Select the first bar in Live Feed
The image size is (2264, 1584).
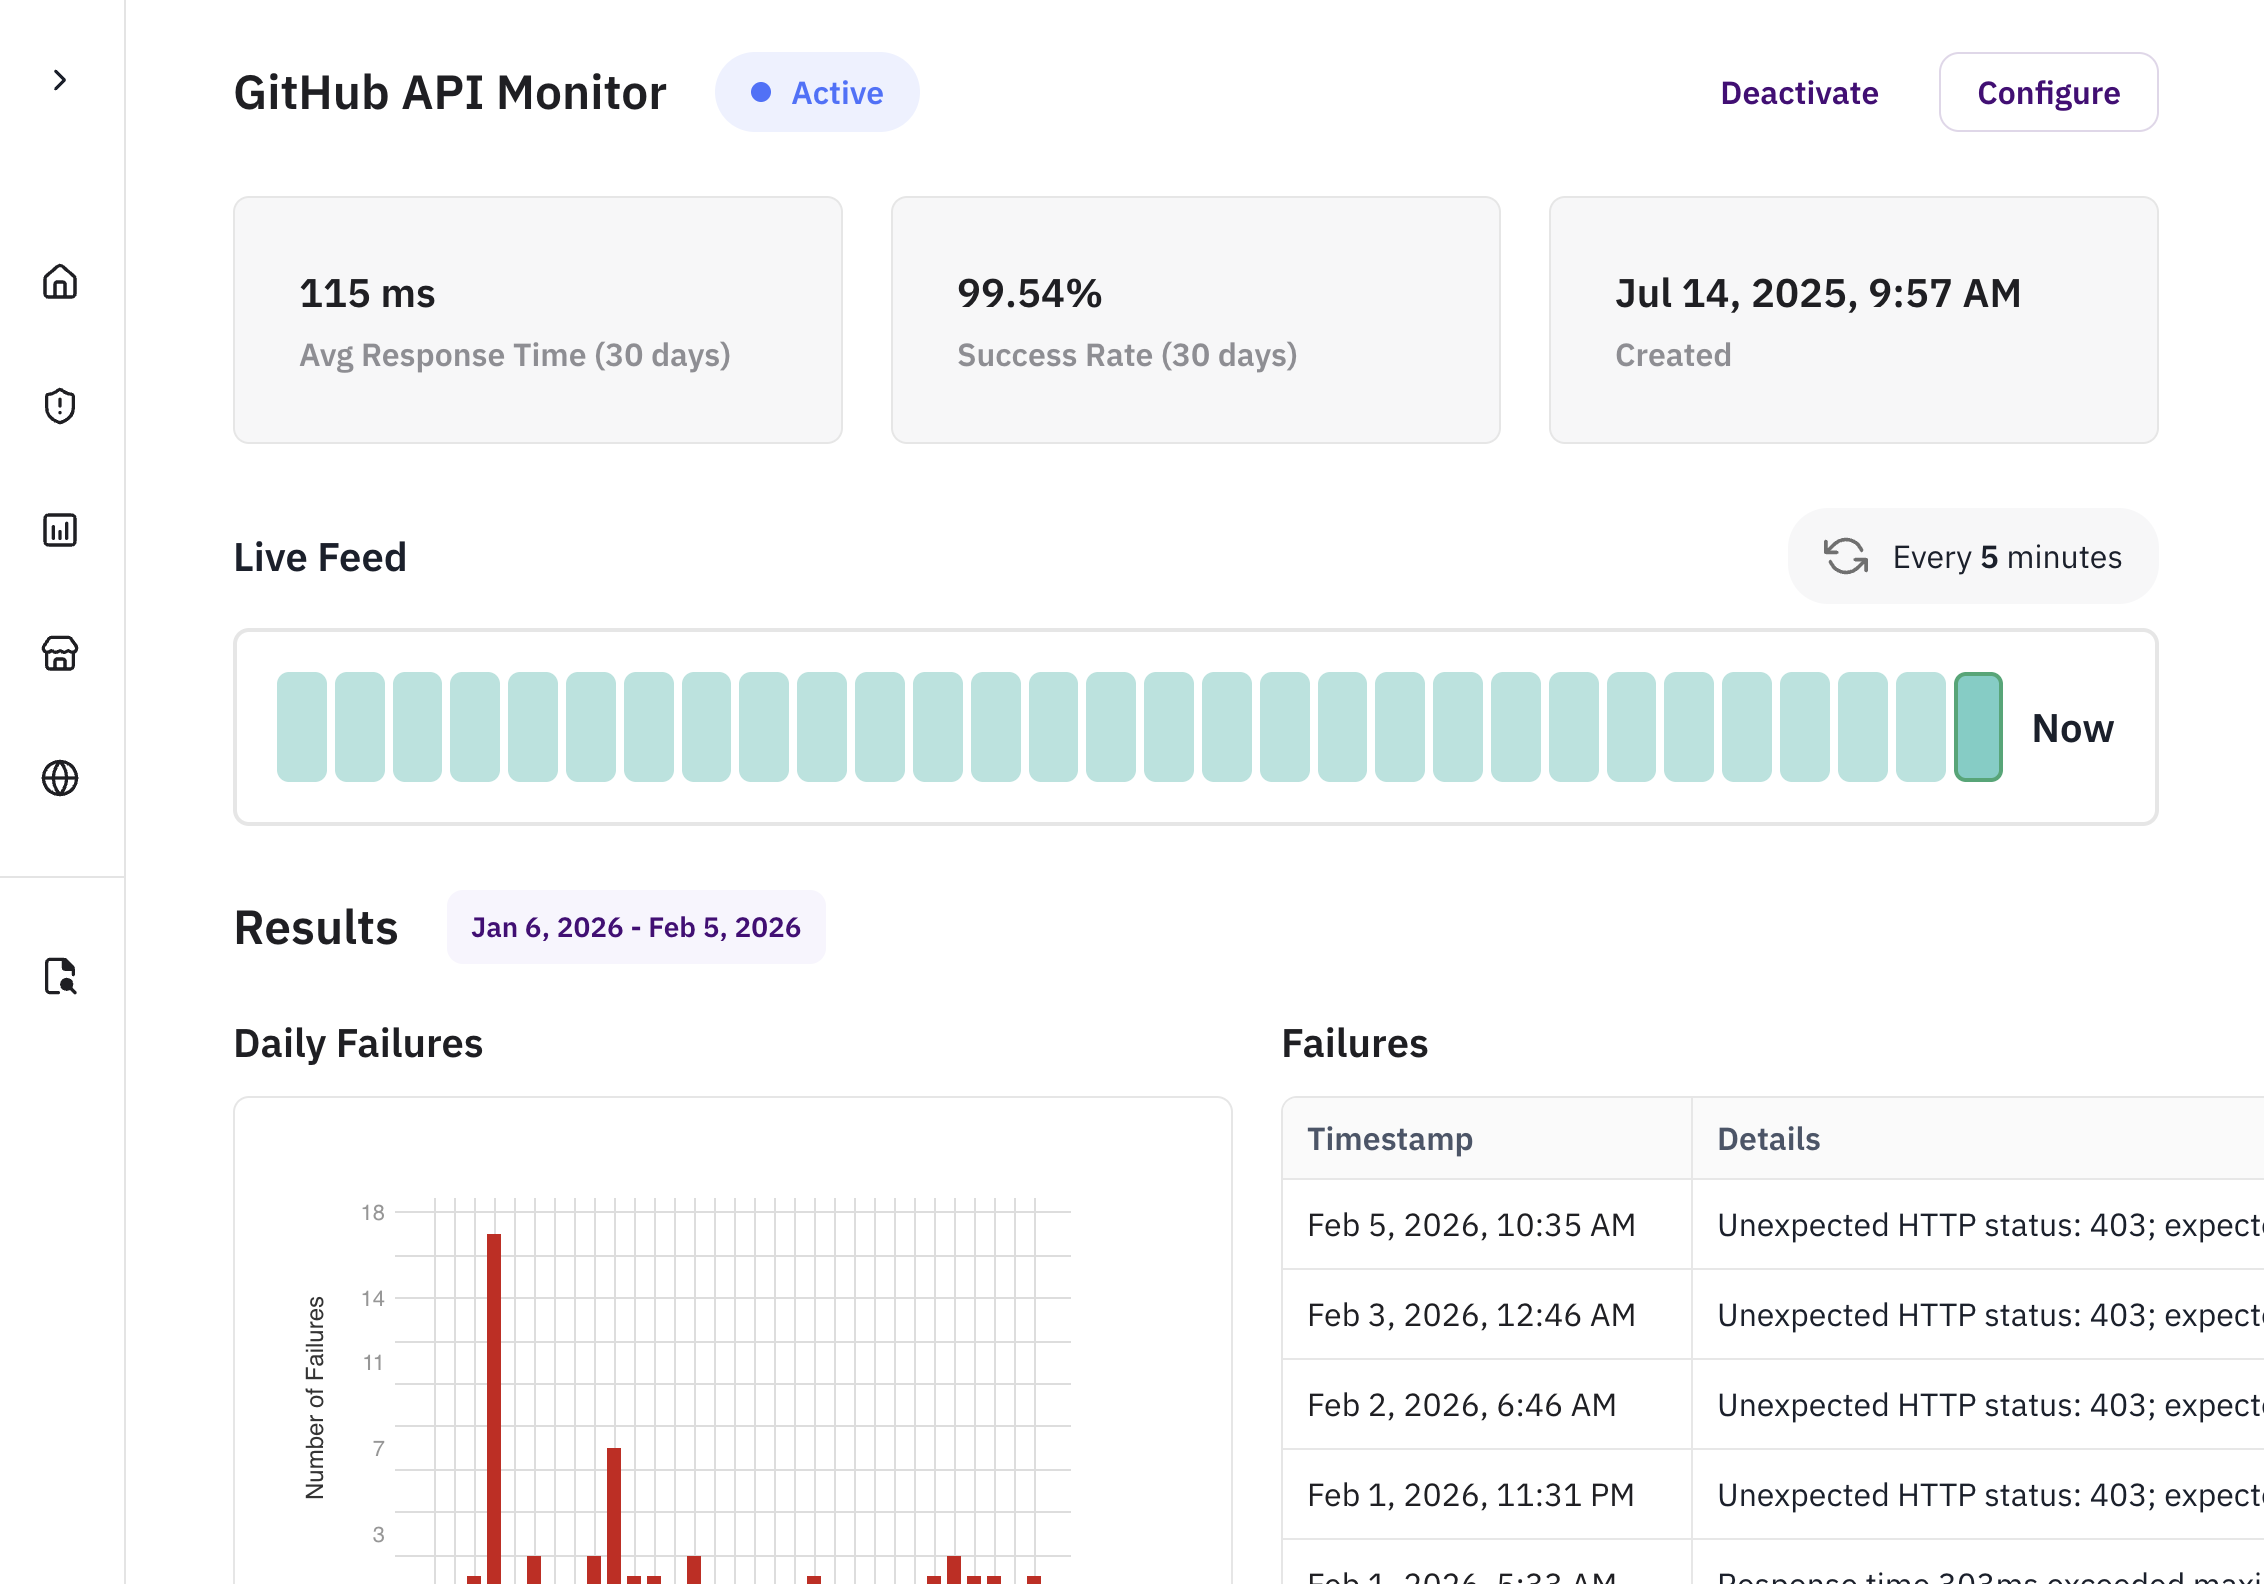301,727
